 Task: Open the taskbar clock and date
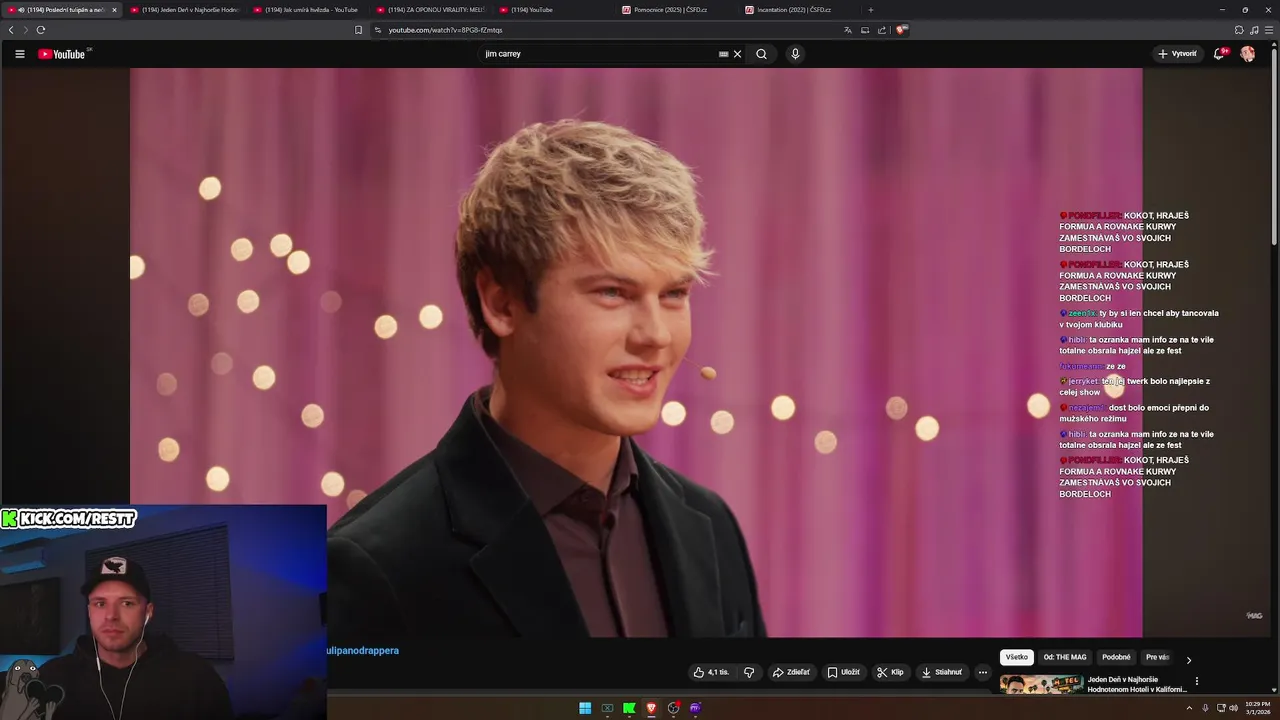pos(1258,708)
